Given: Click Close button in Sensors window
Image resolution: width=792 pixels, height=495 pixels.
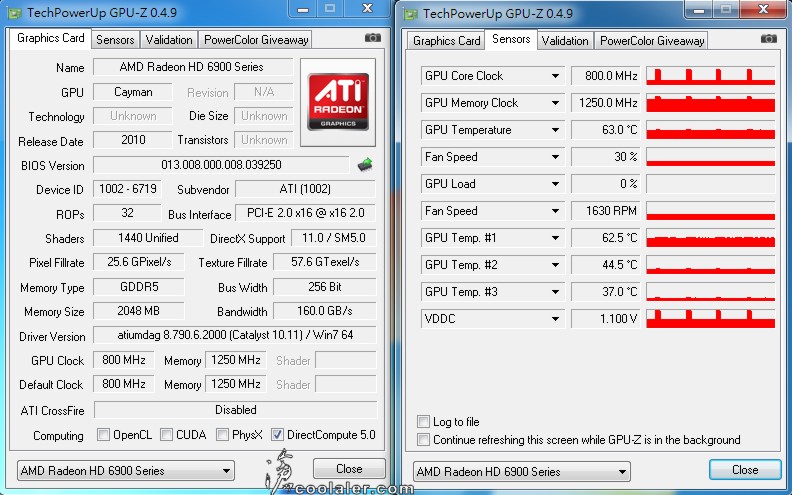Looking at the screenshot, I should click(x=745, y=470).
